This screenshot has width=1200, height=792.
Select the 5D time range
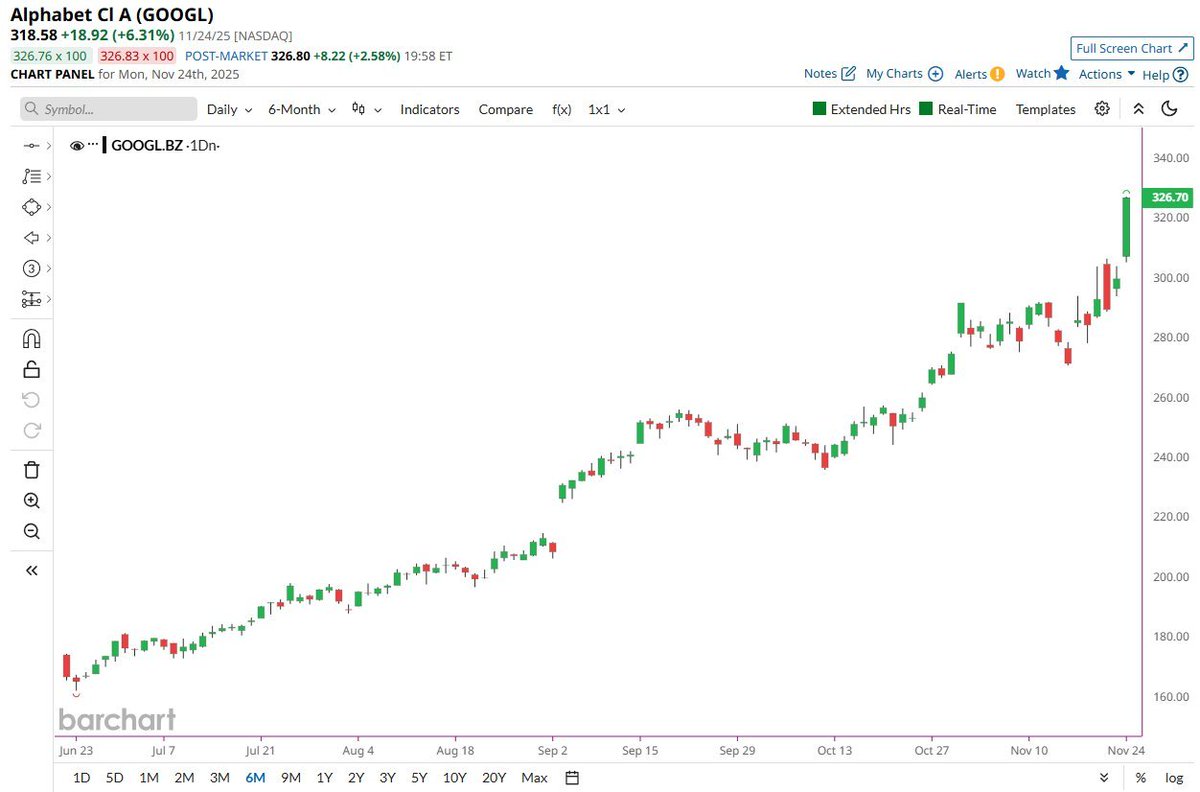114,777
